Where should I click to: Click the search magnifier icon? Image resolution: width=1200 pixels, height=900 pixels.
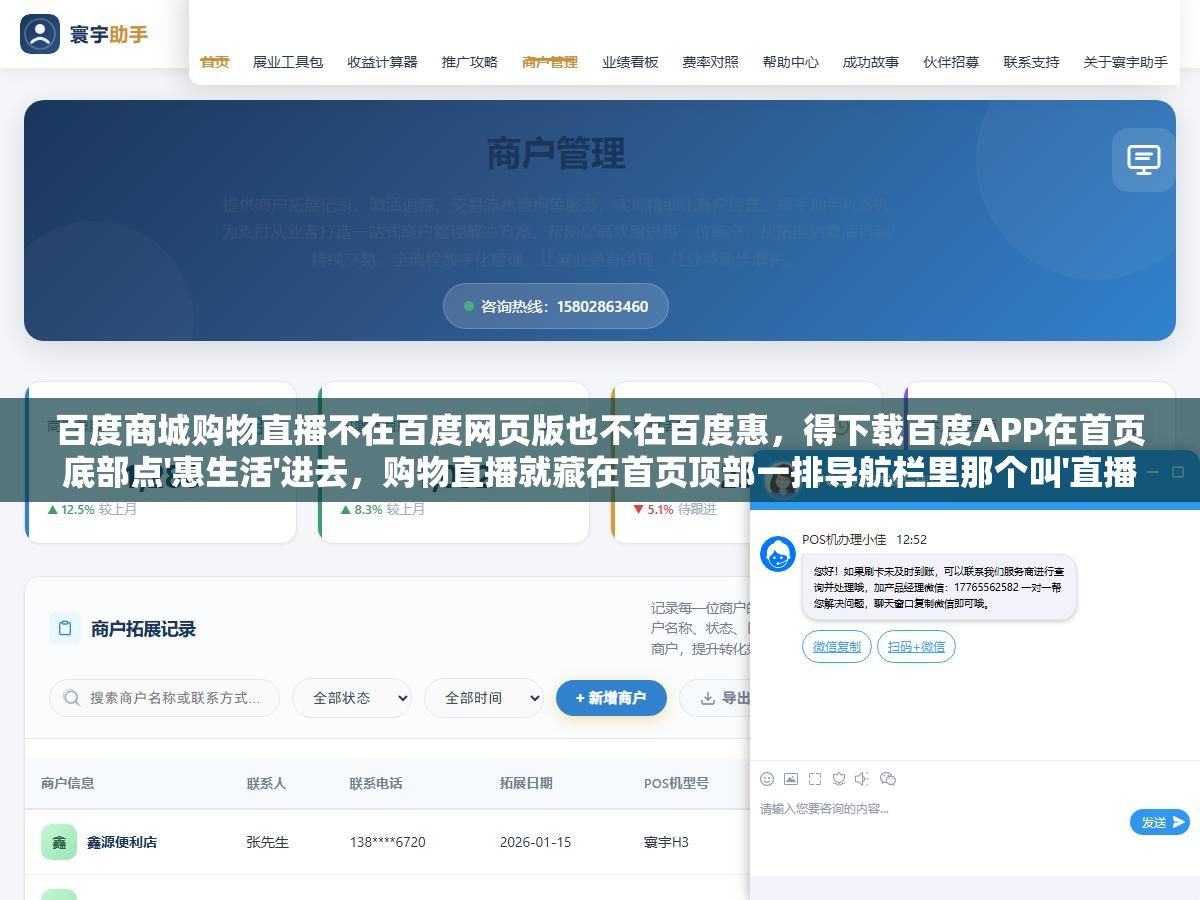[71, 697]
